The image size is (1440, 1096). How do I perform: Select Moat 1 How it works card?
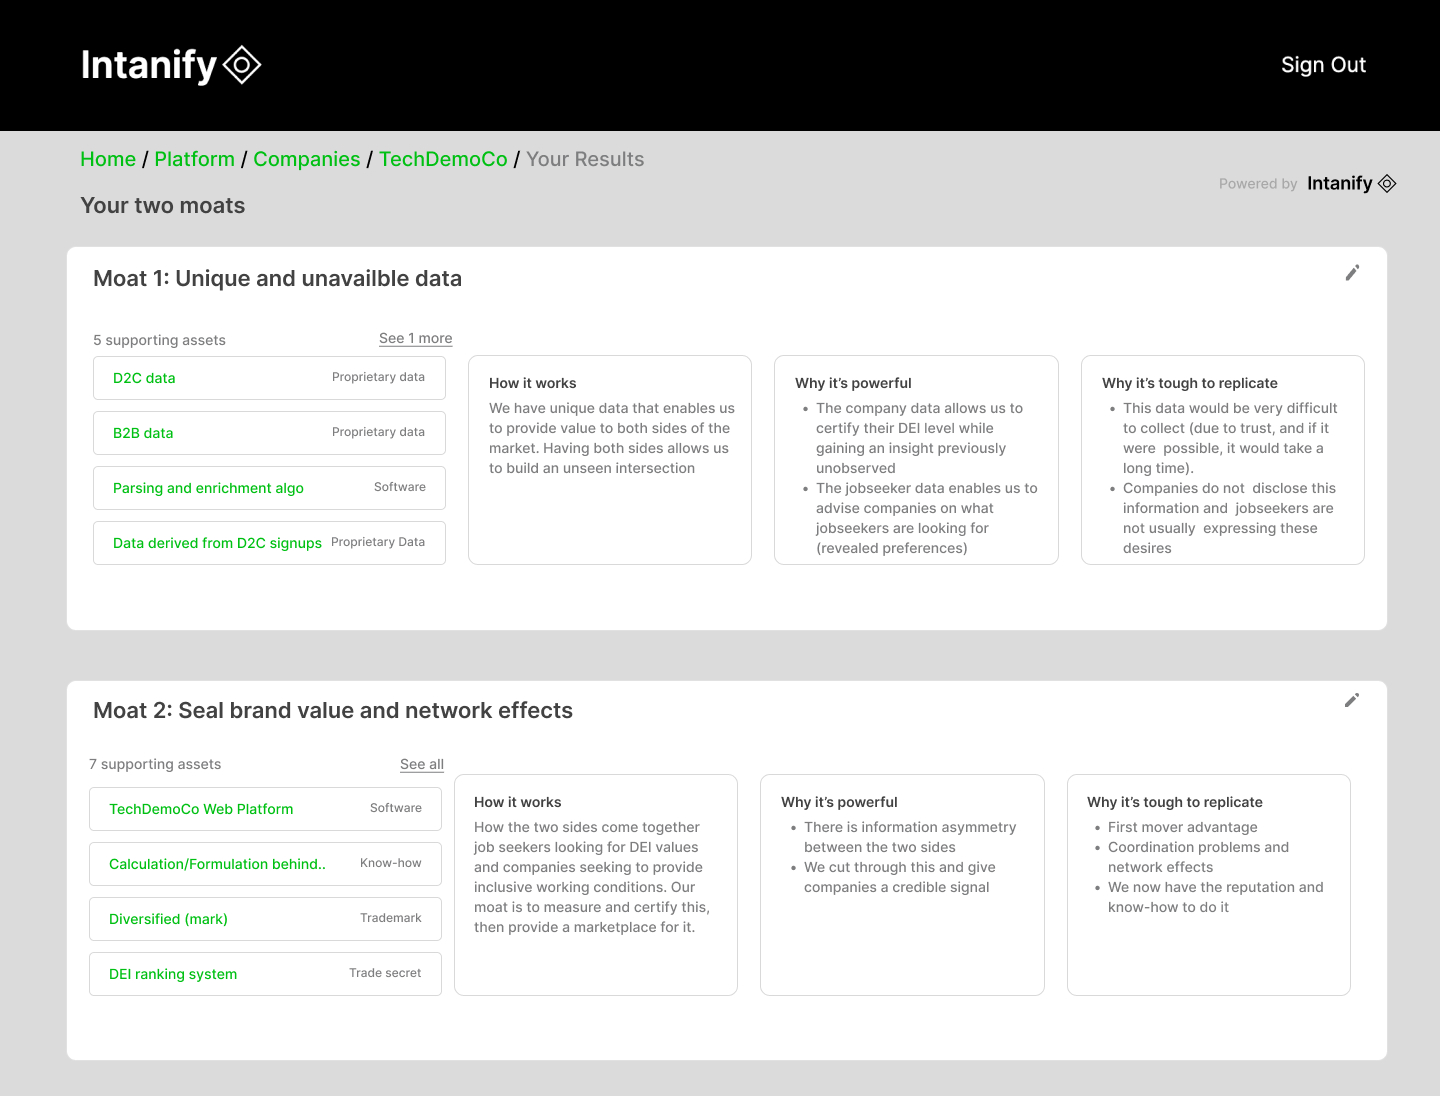(610, 460)
